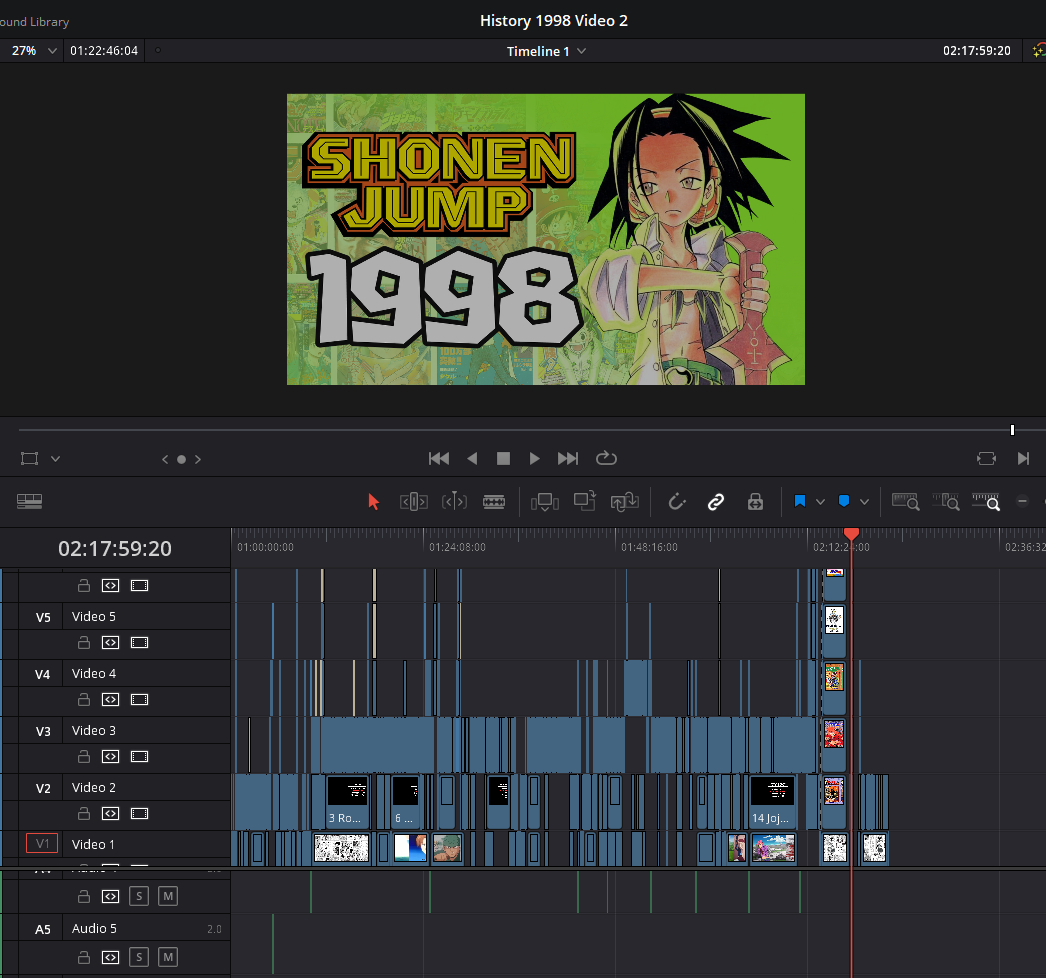
Task: Open the blue flag color dropdown
Action: pos(821,502)
